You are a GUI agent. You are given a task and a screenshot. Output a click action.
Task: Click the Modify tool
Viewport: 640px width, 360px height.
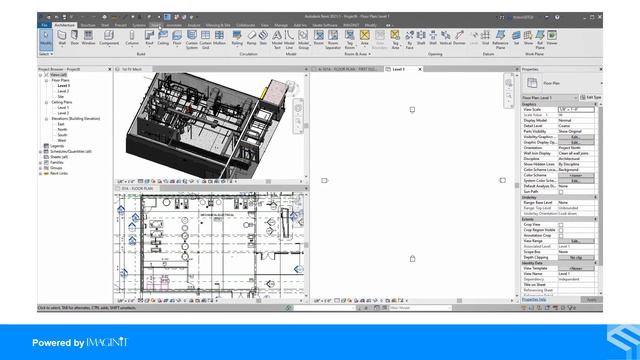(46, 39)
